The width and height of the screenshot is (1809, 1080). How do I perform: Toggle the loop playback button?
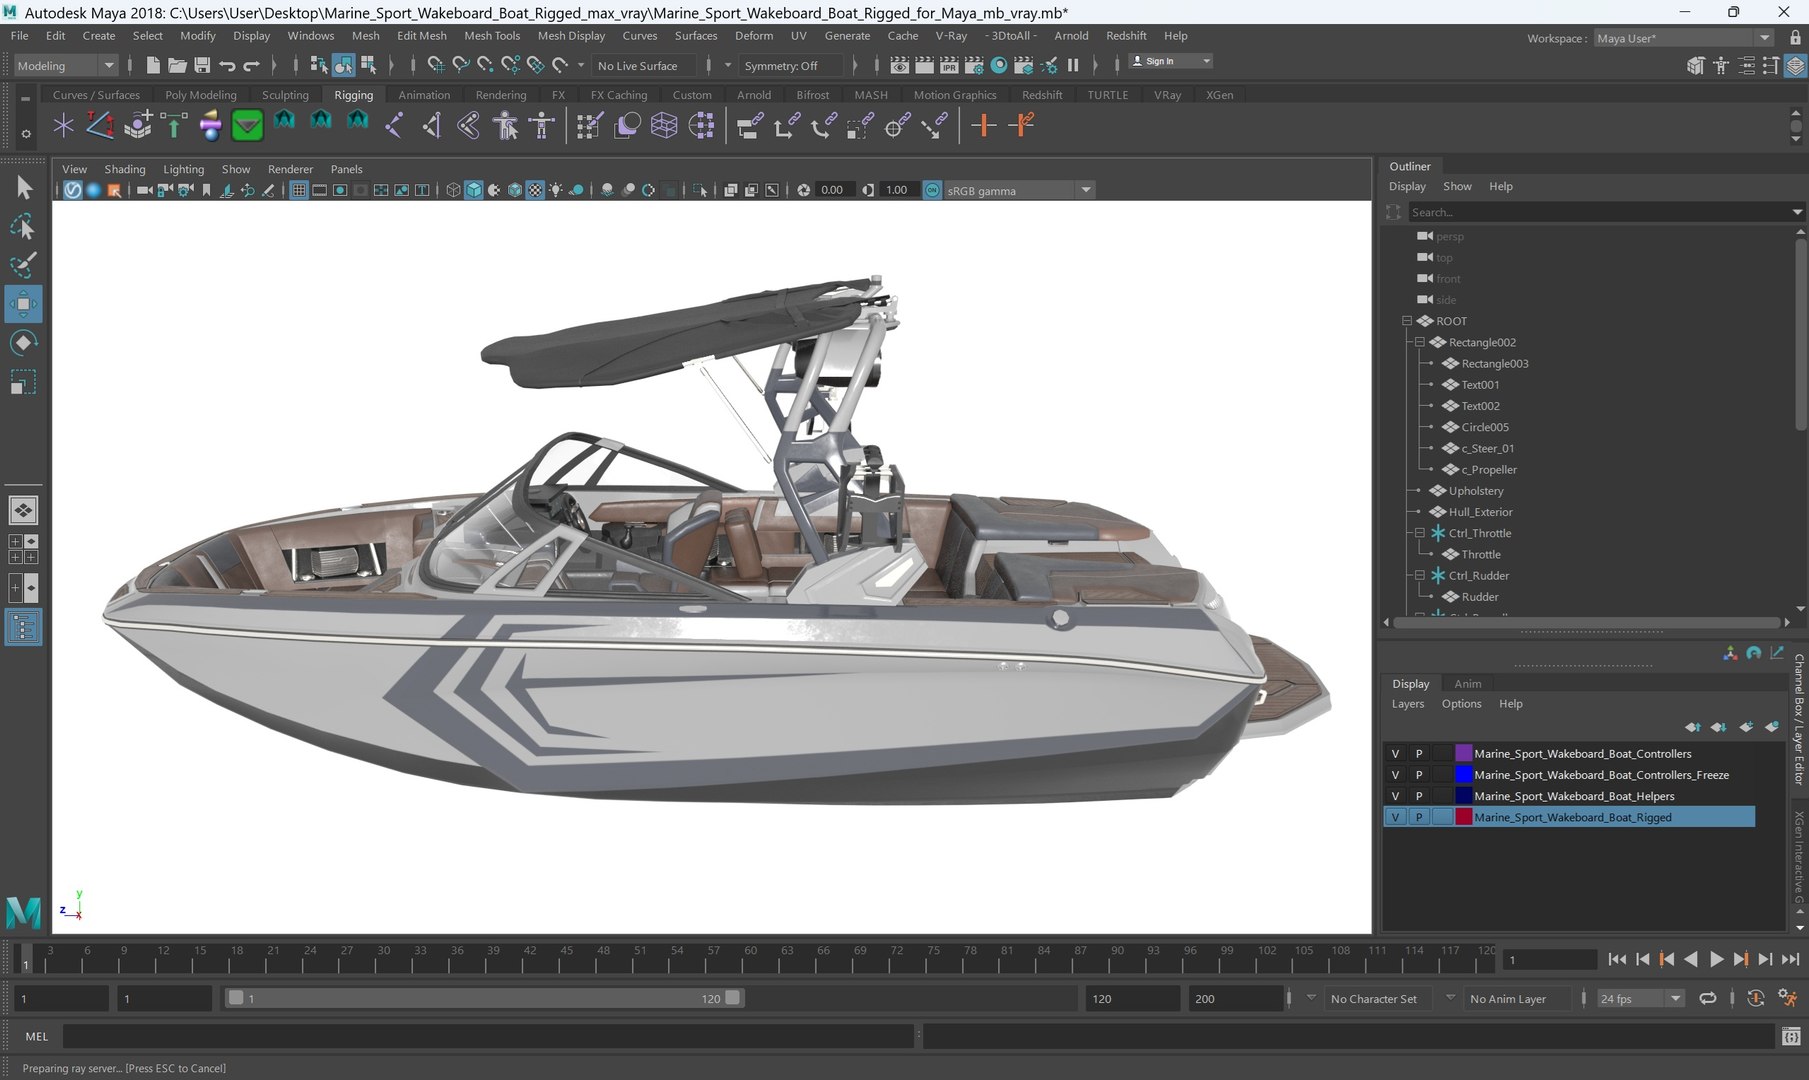1708,998
